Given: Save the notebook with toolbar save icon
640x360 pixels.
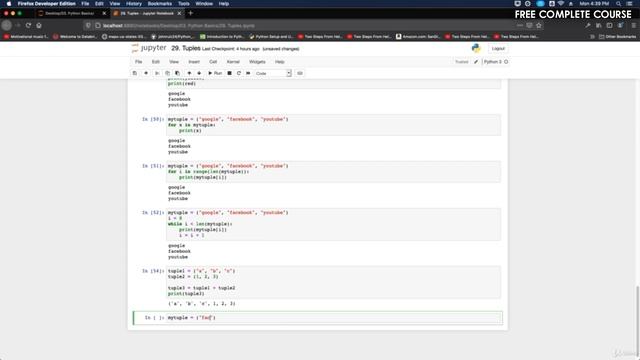Looking at the screenshot, I should pyautogui.click(x=135, y=73).
